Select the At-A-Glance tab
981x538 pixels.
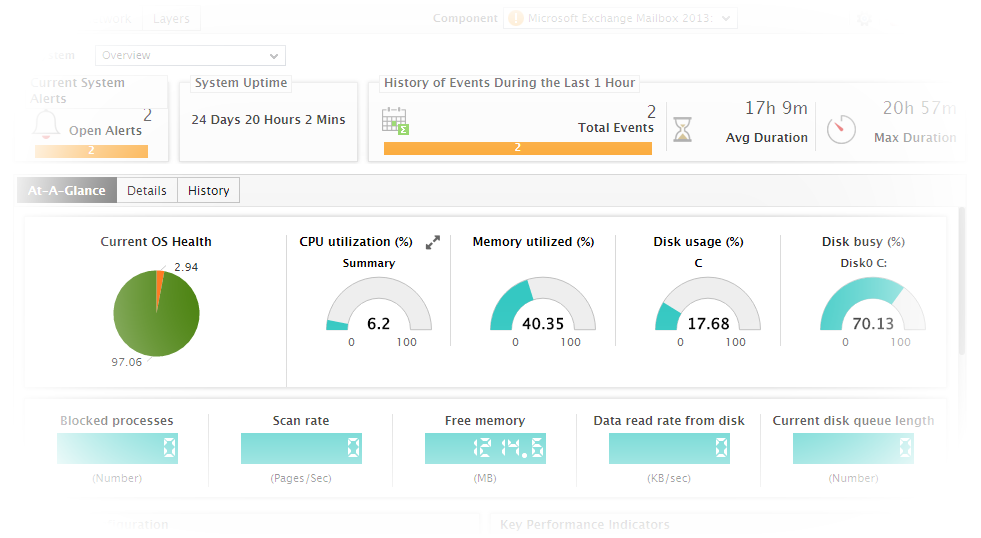point(67,191)
